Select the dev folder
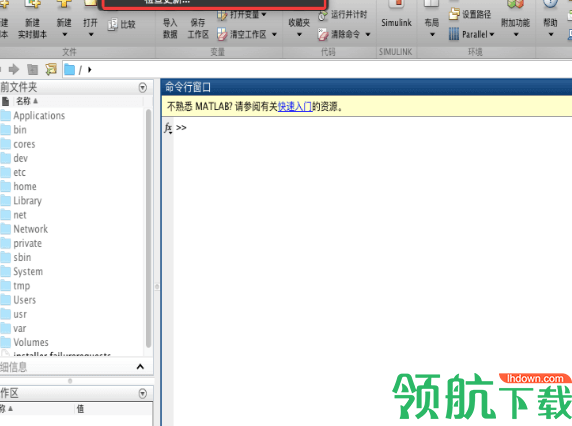The image size is (572, 426). tap(20, 158)
